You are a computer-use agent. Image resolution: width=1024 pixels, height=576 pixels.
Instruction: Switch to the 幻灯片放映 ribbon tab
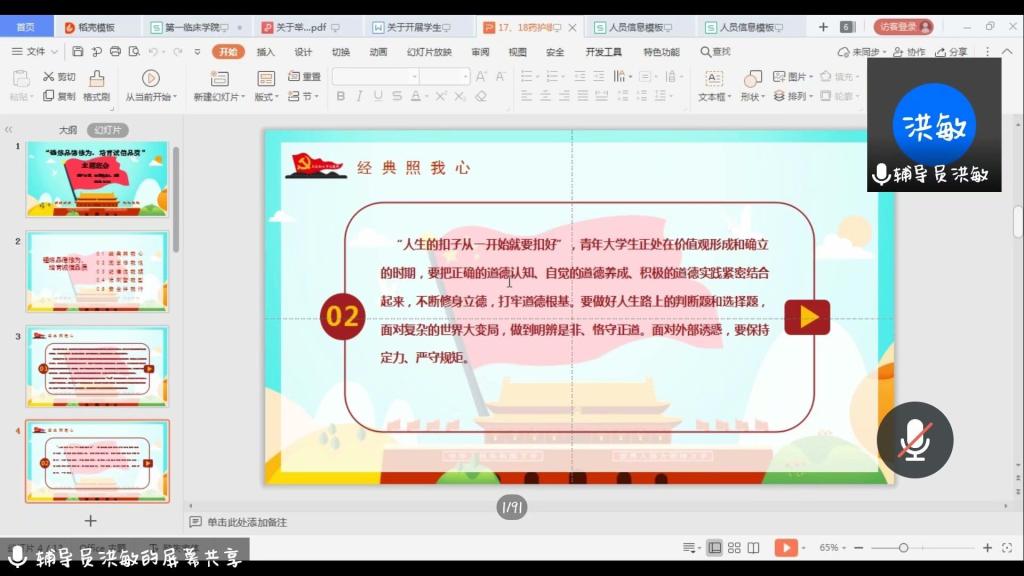[429, 51]
